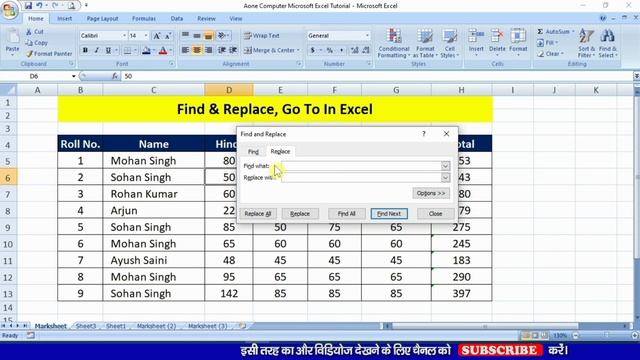Screen dimensions: 640x360
Task: Expand the Find what history dropdown
Action: point(445,166)
